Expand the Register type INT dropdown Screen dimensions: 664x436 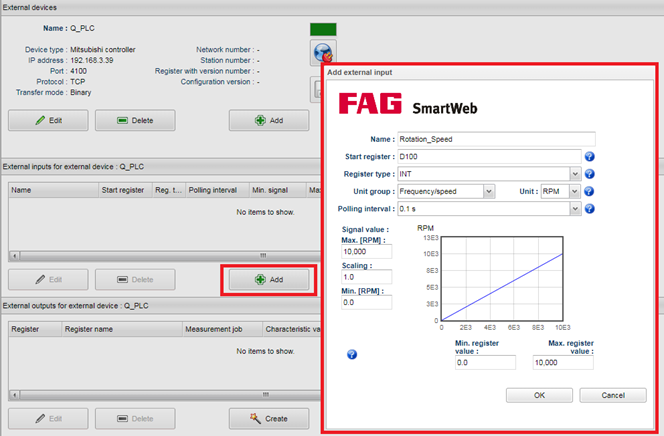(x=575, y=174)
